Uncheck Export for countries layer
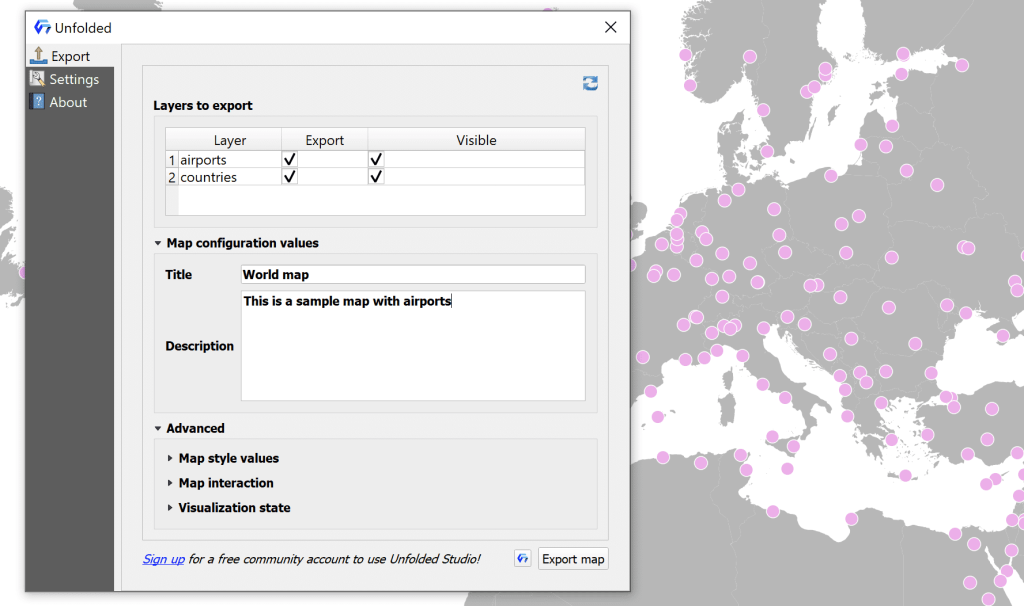Screen dimensions: 1024x606 tap(289, 176)
